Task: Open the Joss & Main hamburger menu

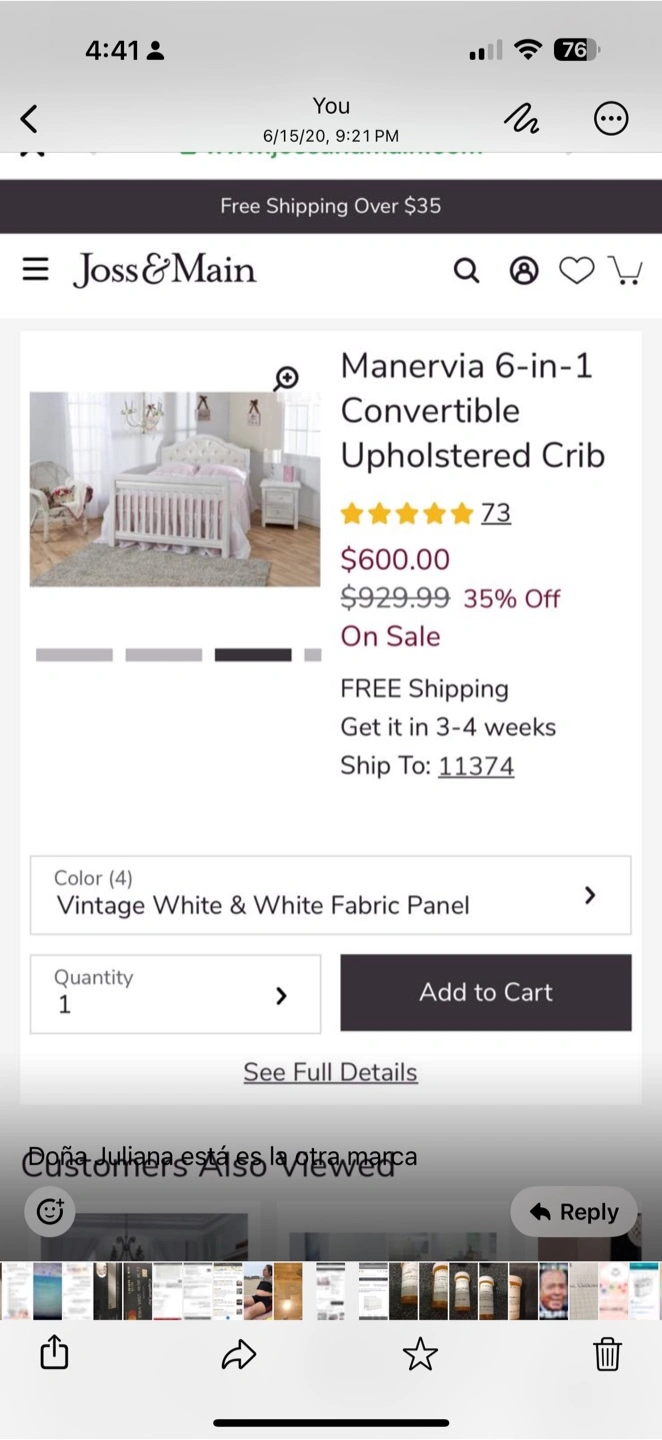Action: pos(36,269)
